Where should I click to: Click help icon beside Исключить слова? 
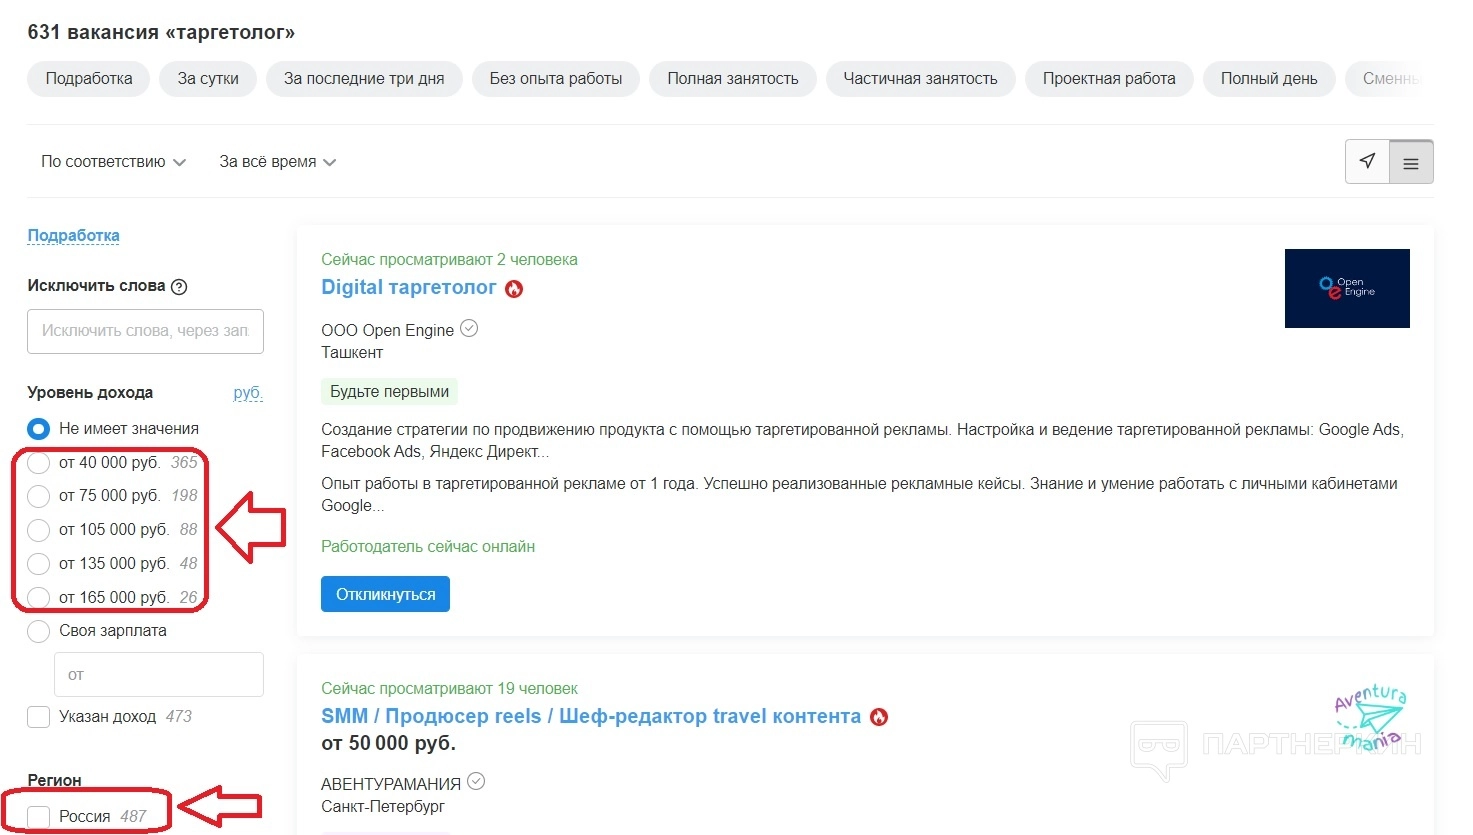(x=179, y=287)
